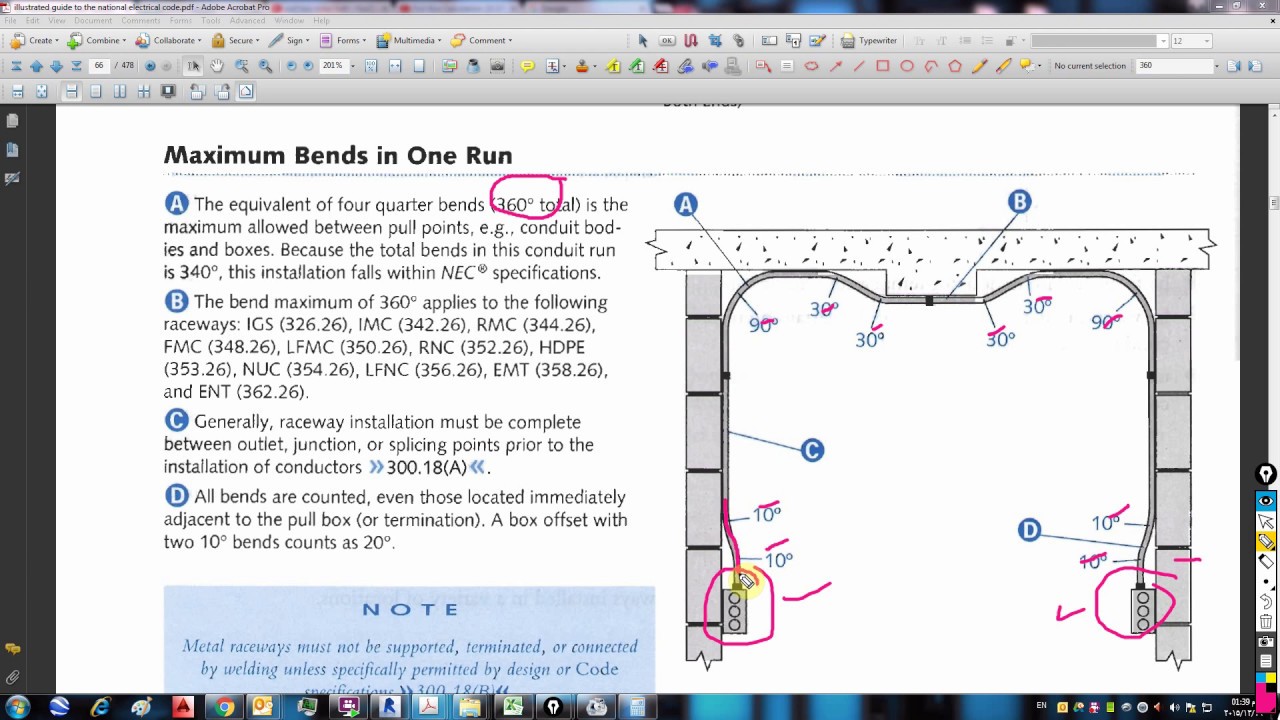Enable Two-Up Continuous page layout
The height and width of the screenshot is (720, 1280).
click(144, 92)
